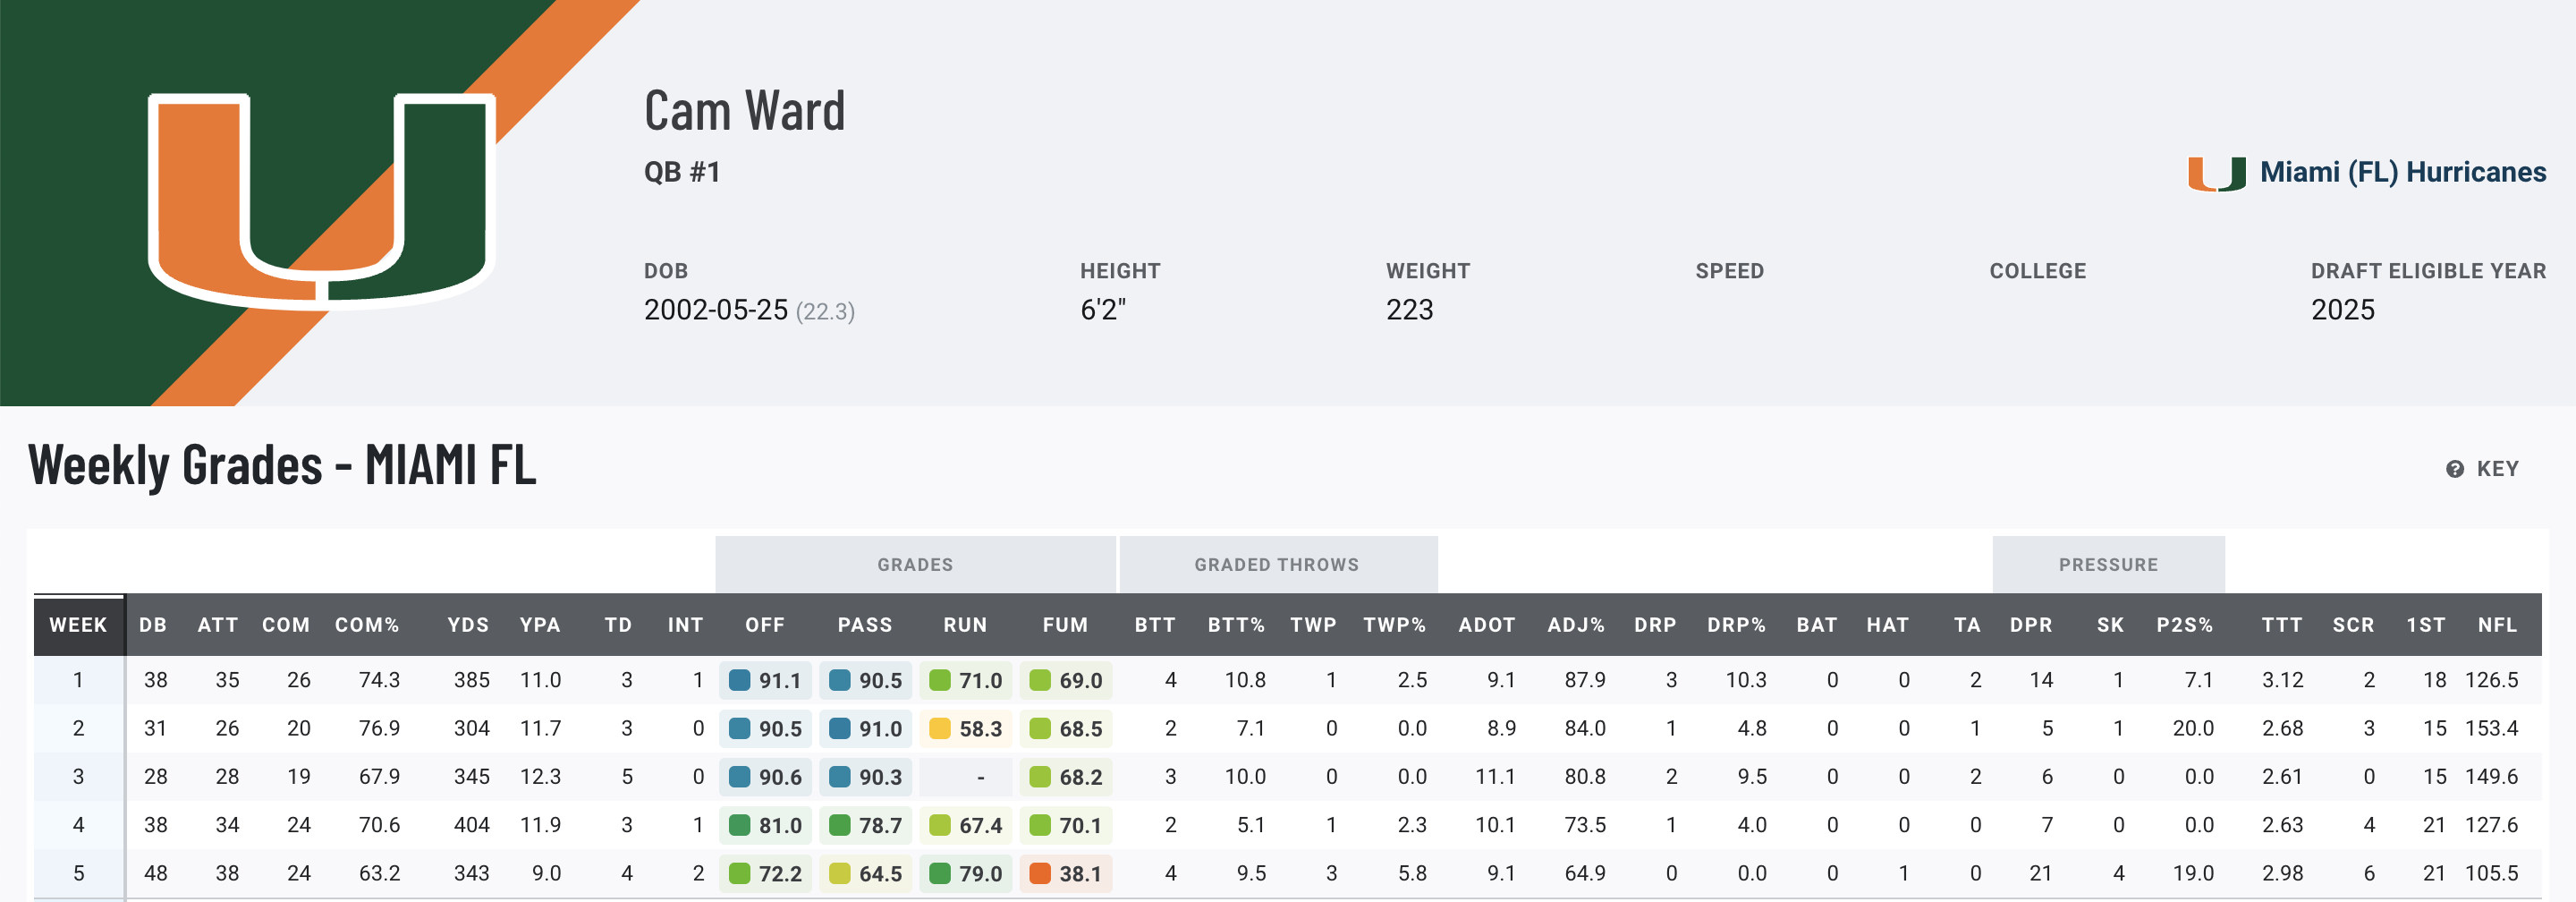This screenshot has height=902, width=2576.
Task: Click week 4 green PASS grade swatch
Action: pos(840,825)
